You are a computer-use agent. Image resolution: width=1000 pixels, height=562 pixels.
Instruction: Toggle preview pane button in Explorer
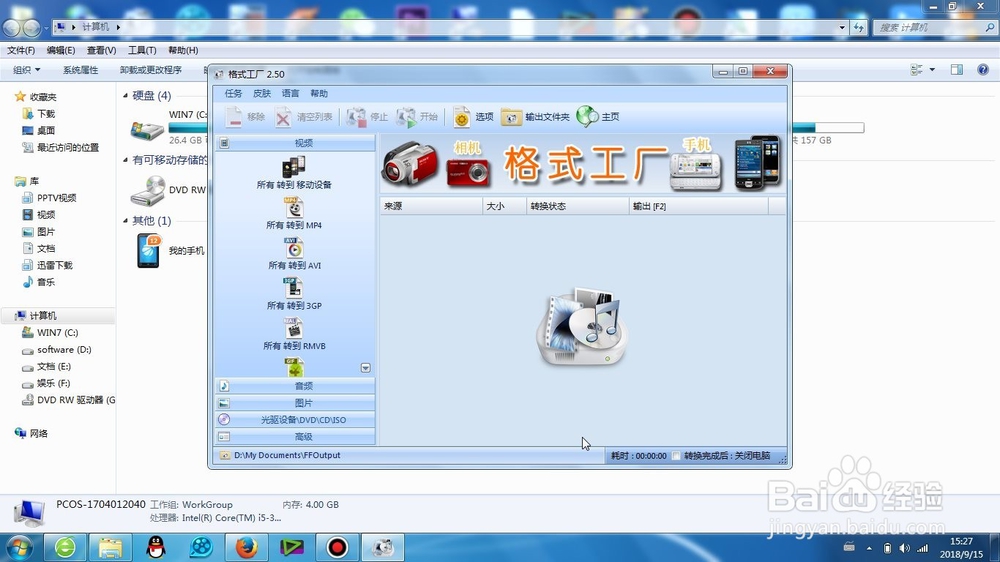(x=957, y=70)
